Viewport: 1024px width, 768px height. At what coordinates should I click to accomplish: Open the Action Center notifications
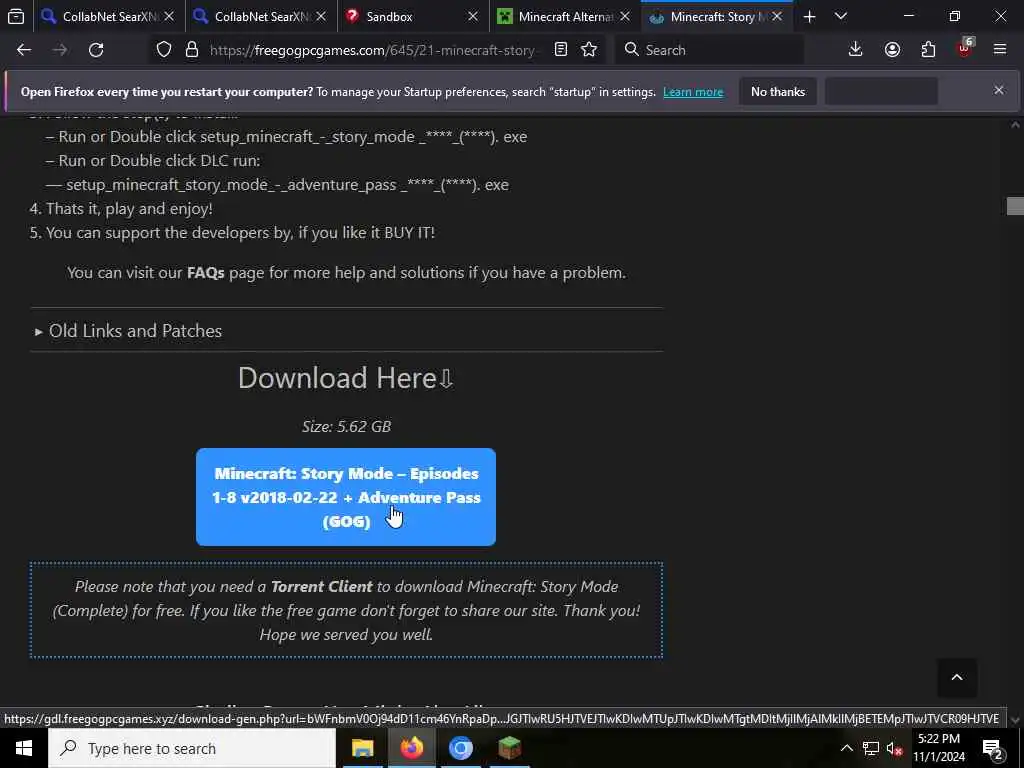click(x=993, y=748)
